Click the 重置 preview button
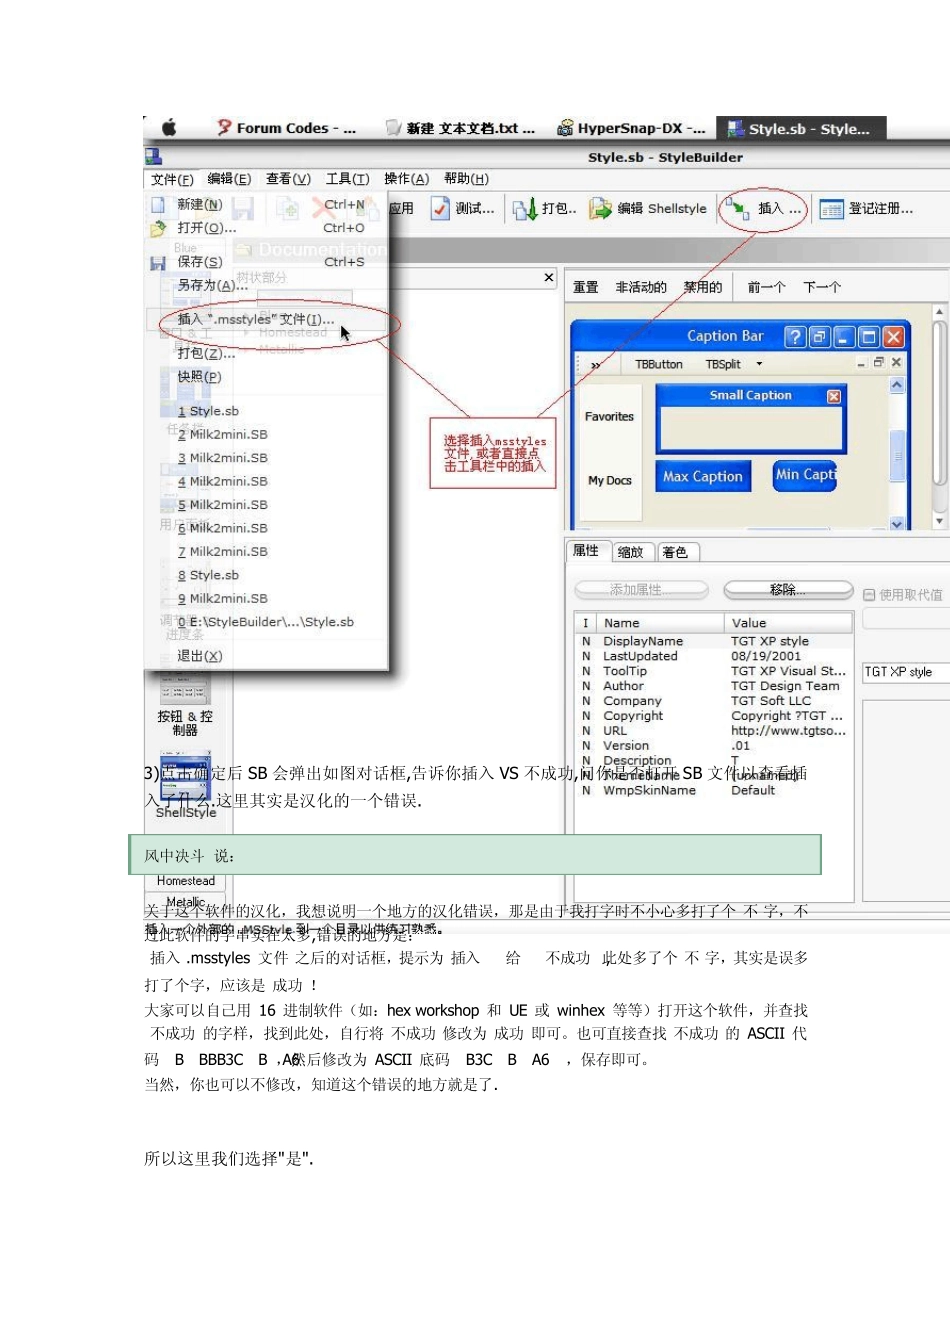 click(586, 287)
